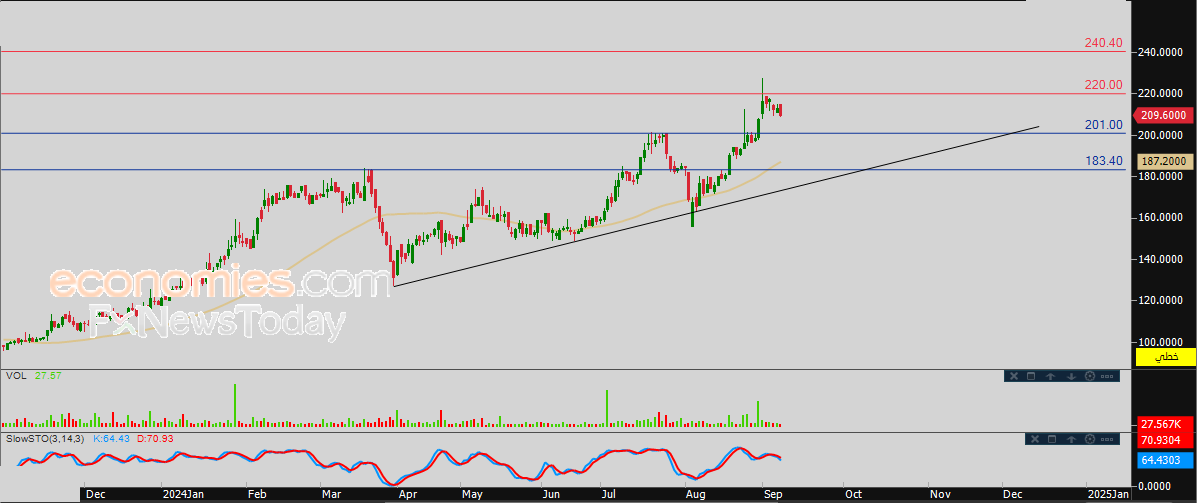Image resolution: width=1197 pixels, height=503 pixels.
Task: Click the Mar label on time axis
Action: click(331, 495)
